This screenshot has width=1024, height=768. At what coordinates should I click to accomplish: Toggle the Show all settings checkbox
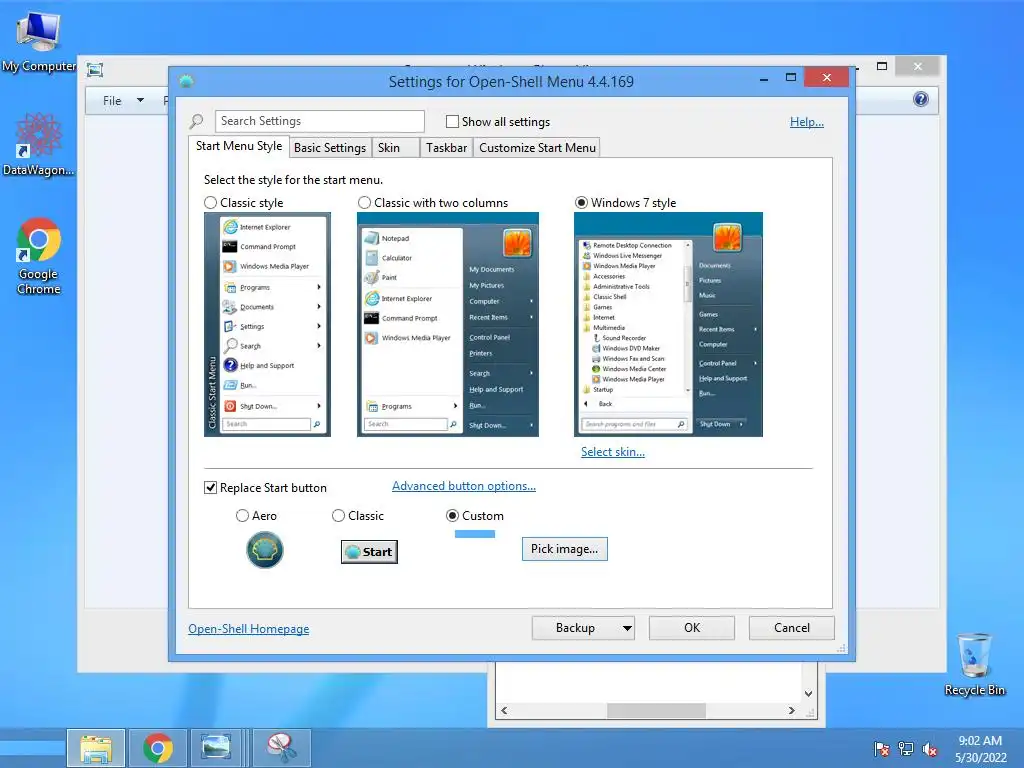pos(452,121)
